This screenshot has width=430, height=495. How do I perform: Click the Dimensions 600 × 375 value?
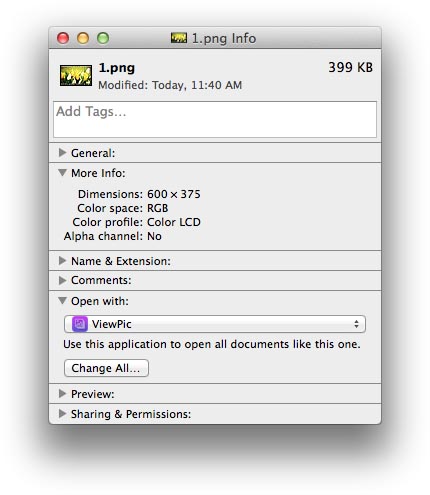tap(174, 194)
